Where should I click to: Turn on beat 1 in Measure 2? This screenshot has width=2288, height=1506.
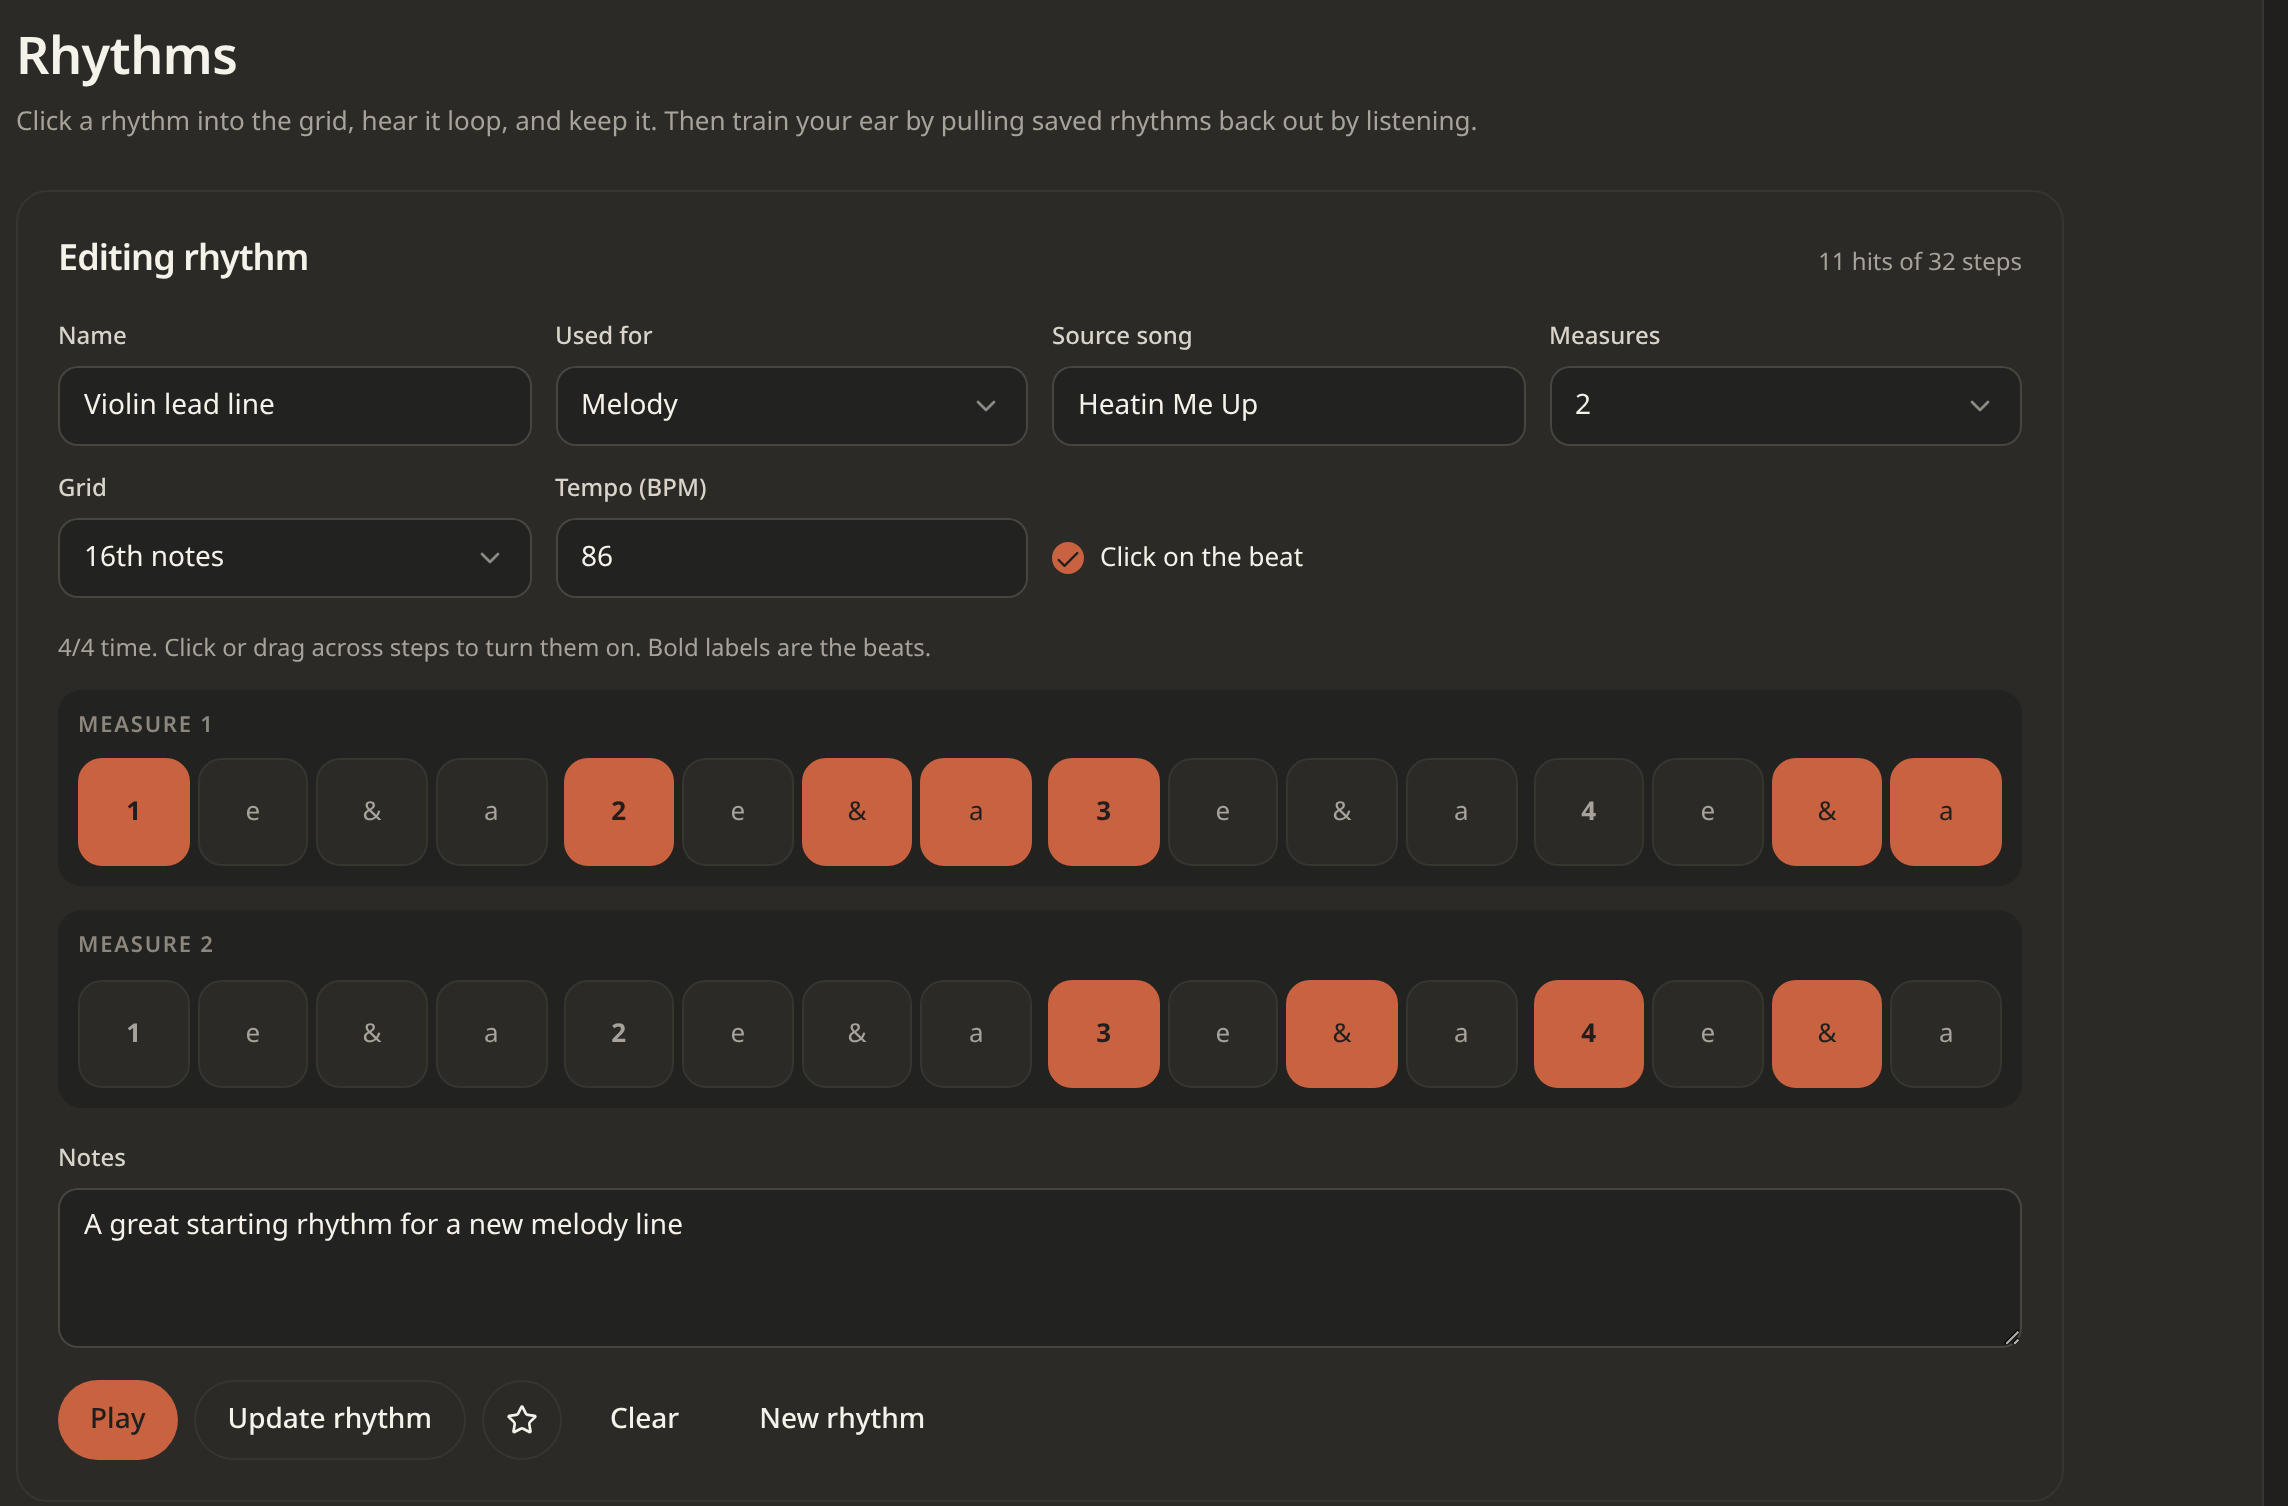point(134,1034)
